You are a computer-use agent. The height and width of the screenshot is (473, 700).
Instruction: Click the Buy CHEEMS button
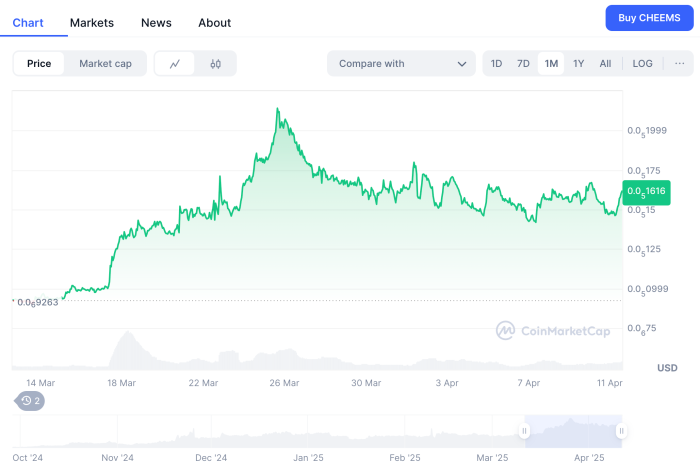tap(649, 18)
